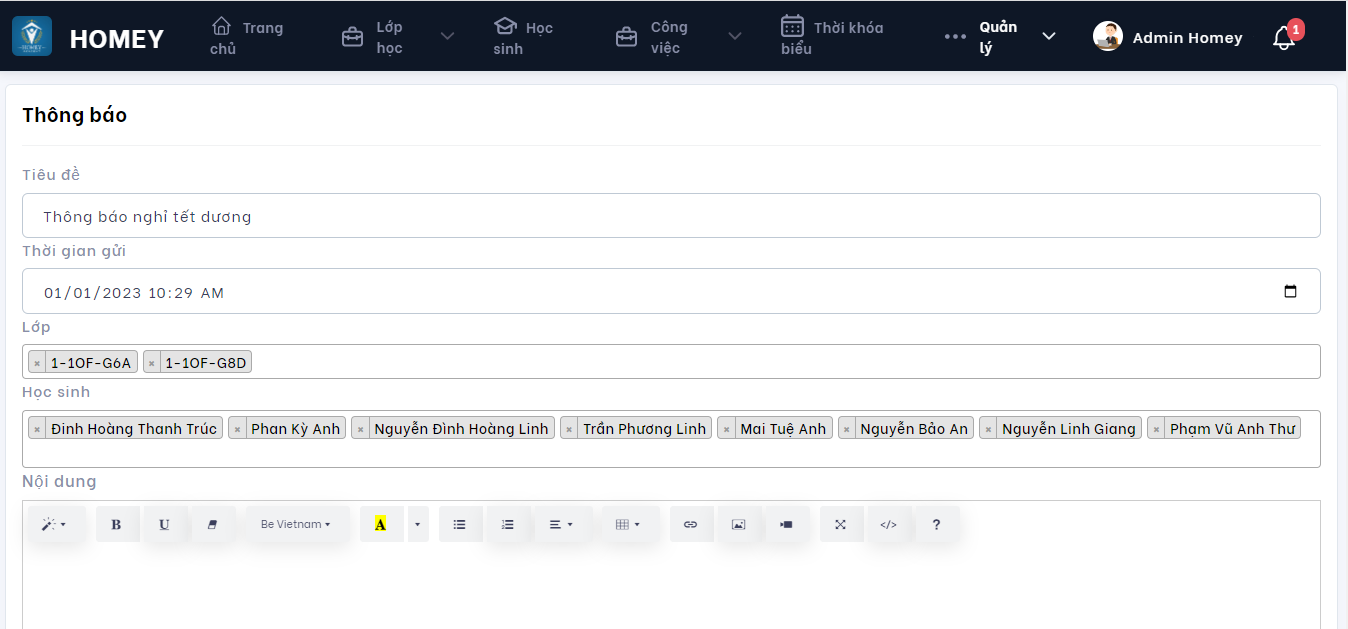The image size is (1348, 629).
Task: Open the magic wand style dropdown
Action: pos(54,524)
